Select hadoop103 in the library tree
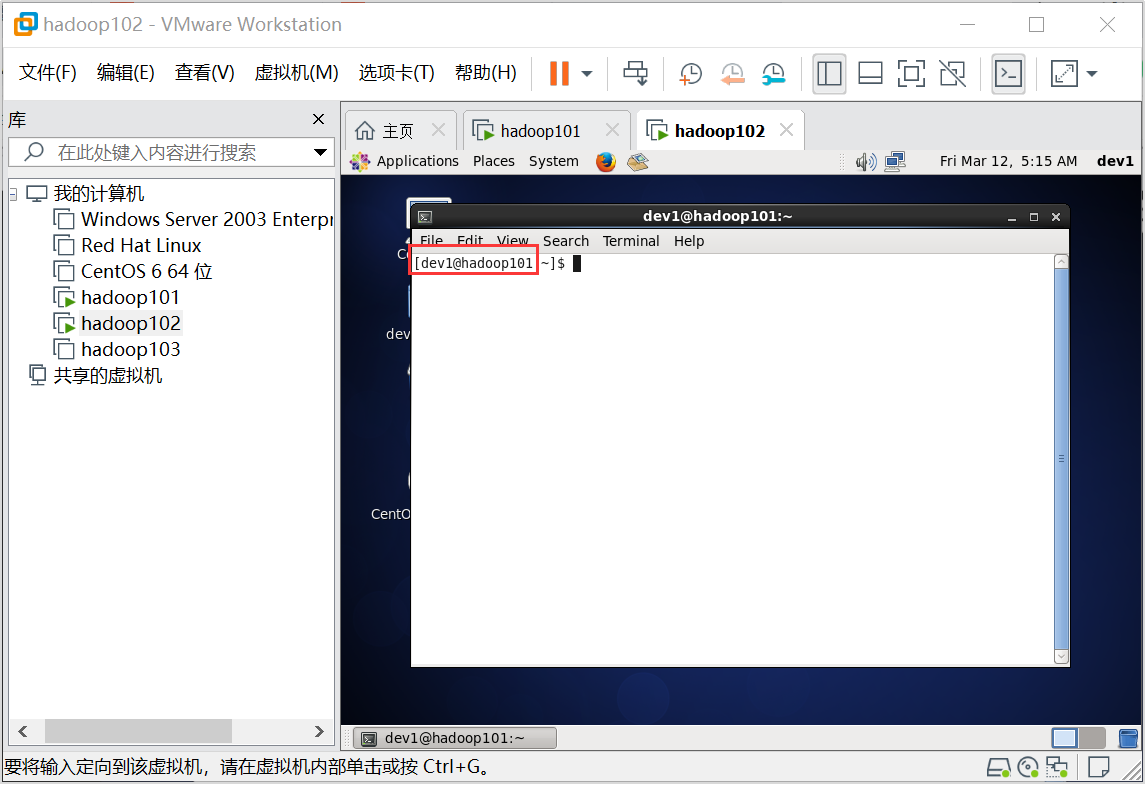 point(117,350)
